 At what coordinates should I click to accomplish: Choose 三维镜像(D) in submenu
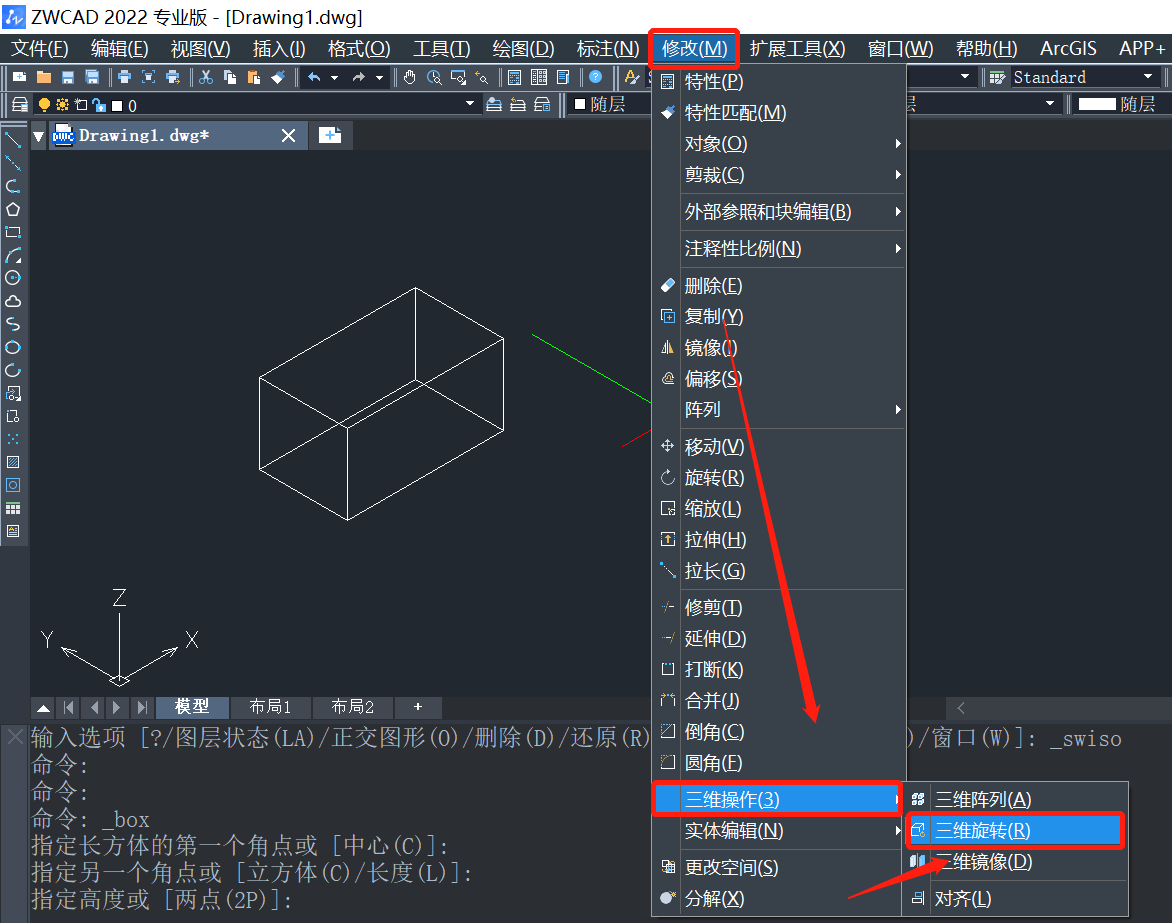point(1015,862)
